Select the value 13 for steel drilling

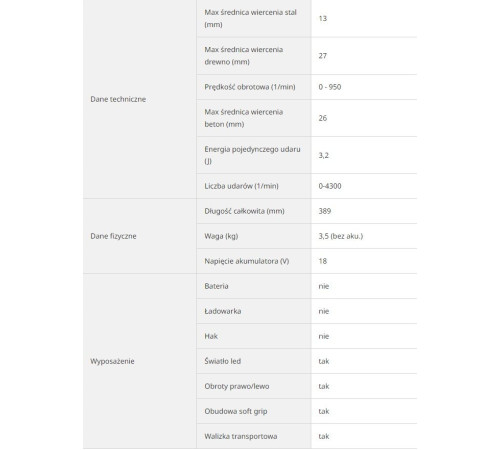tap(322, 18)
